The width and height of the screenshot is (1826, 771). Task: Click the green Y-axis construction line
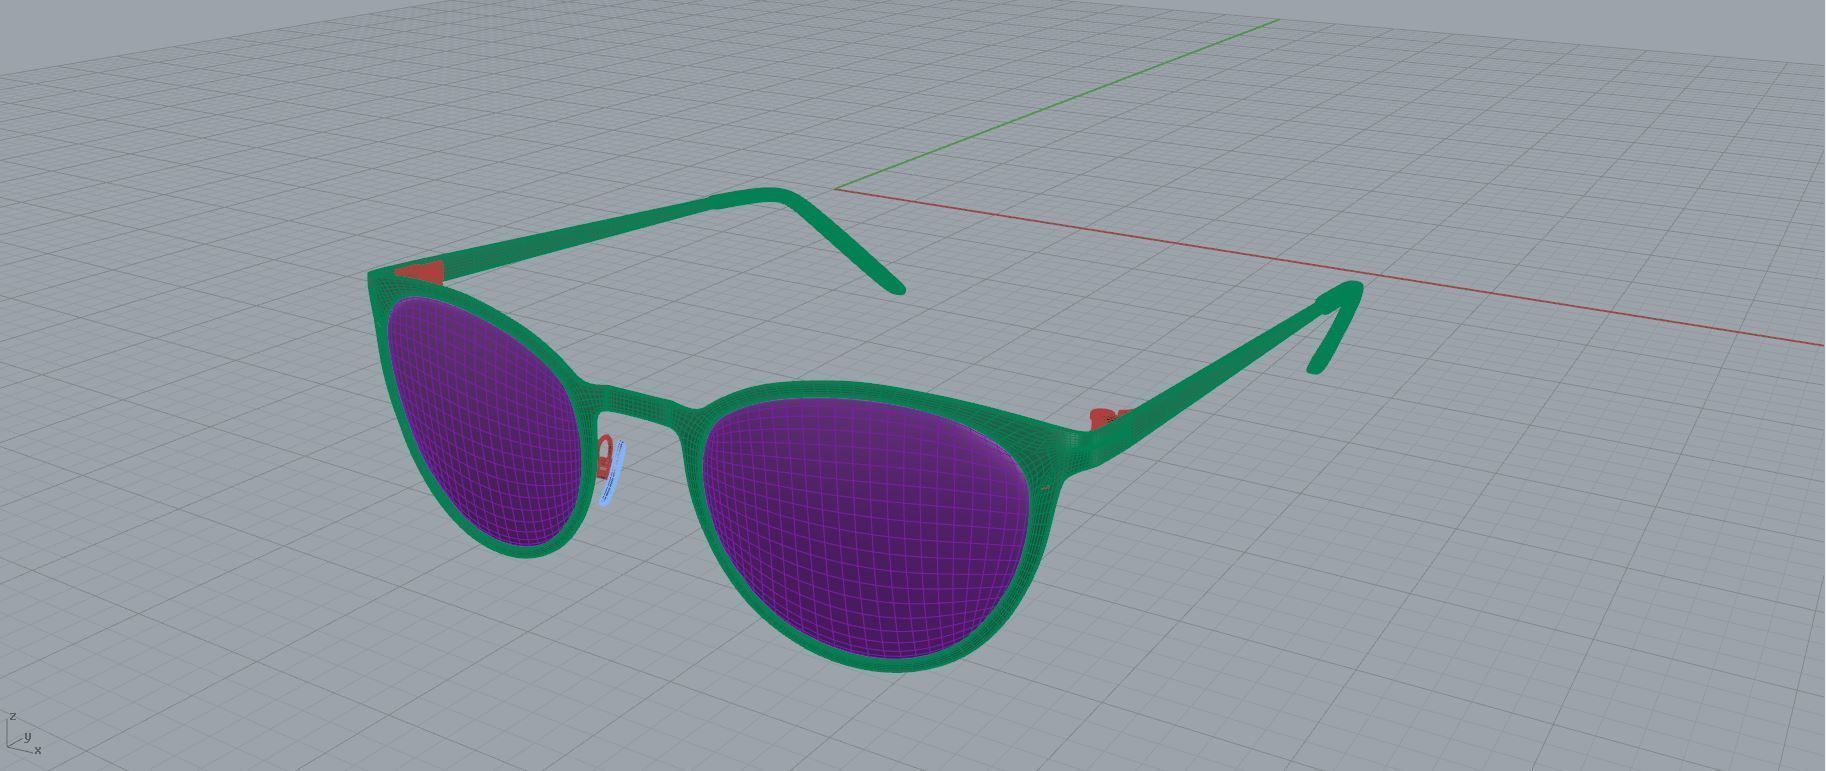tap(1058, 103)
